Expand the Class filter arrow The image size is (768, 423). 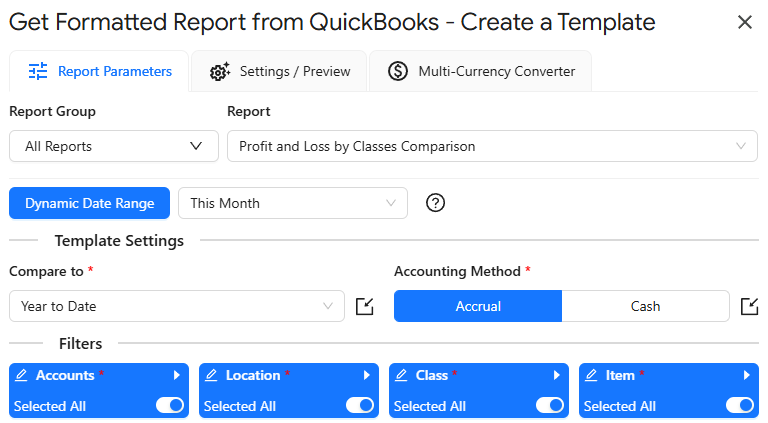pyautogui.click(x=557, y=376)
